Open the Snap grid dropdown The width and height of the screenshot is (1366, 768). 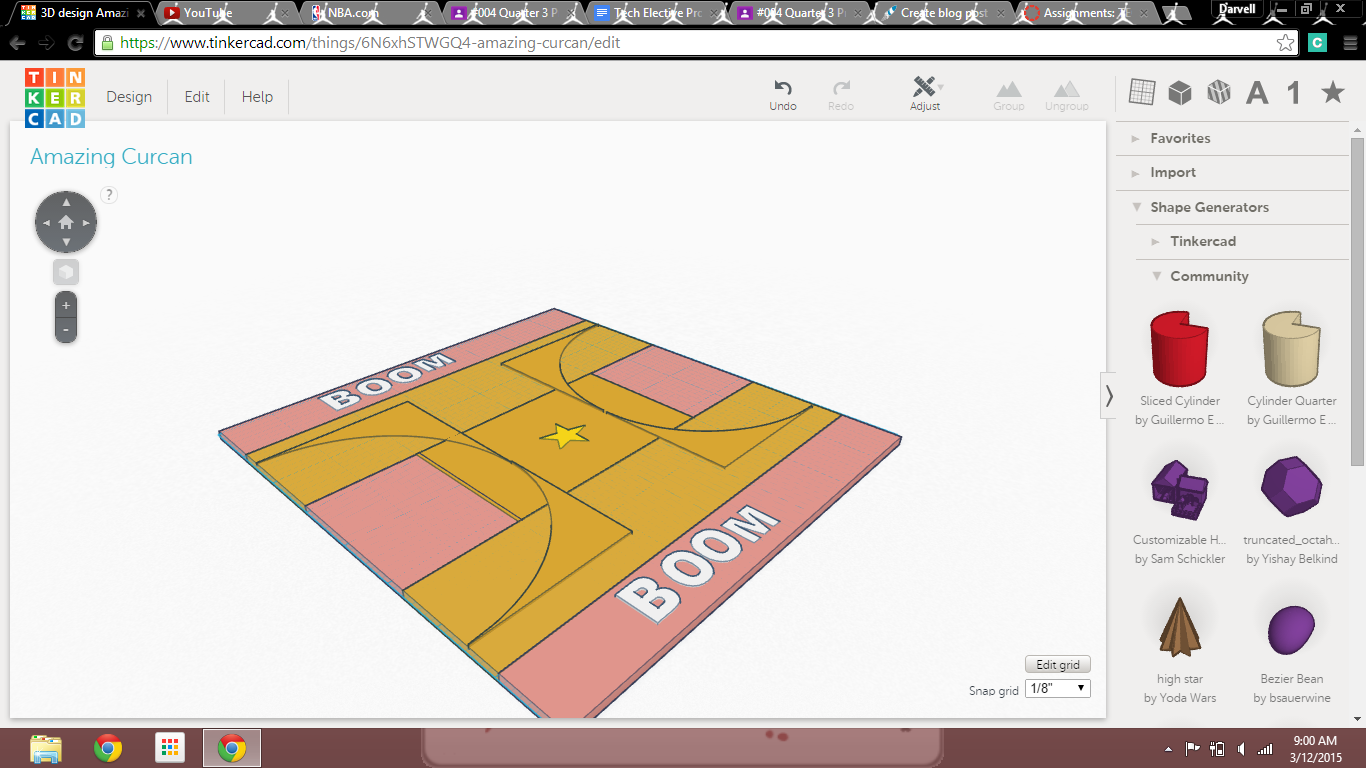[1058, 689]
